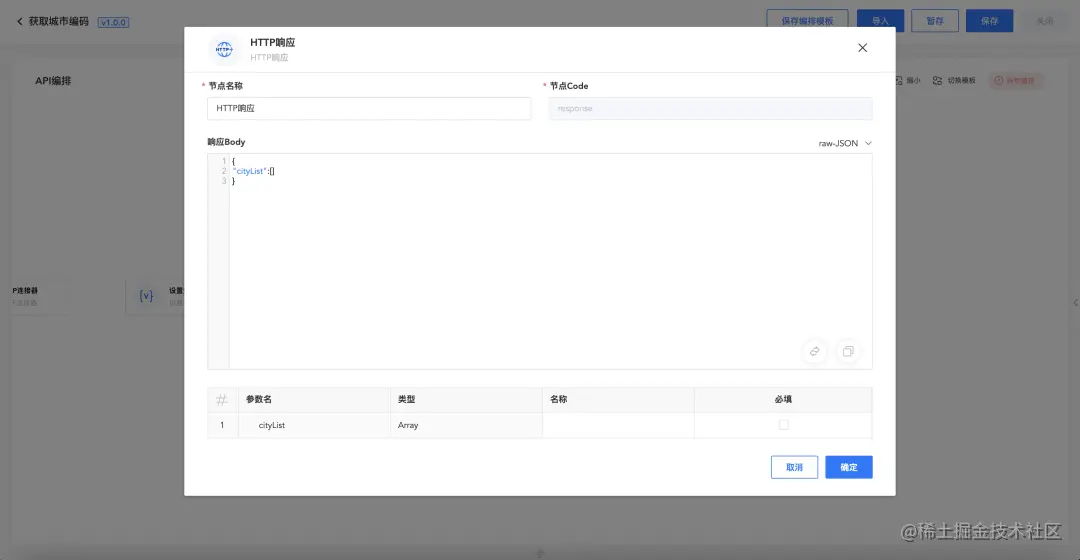Viewport: 1080px width, 560px height.
Task: Click the 暂存 button in the top bar
Action: pos(935,21)
